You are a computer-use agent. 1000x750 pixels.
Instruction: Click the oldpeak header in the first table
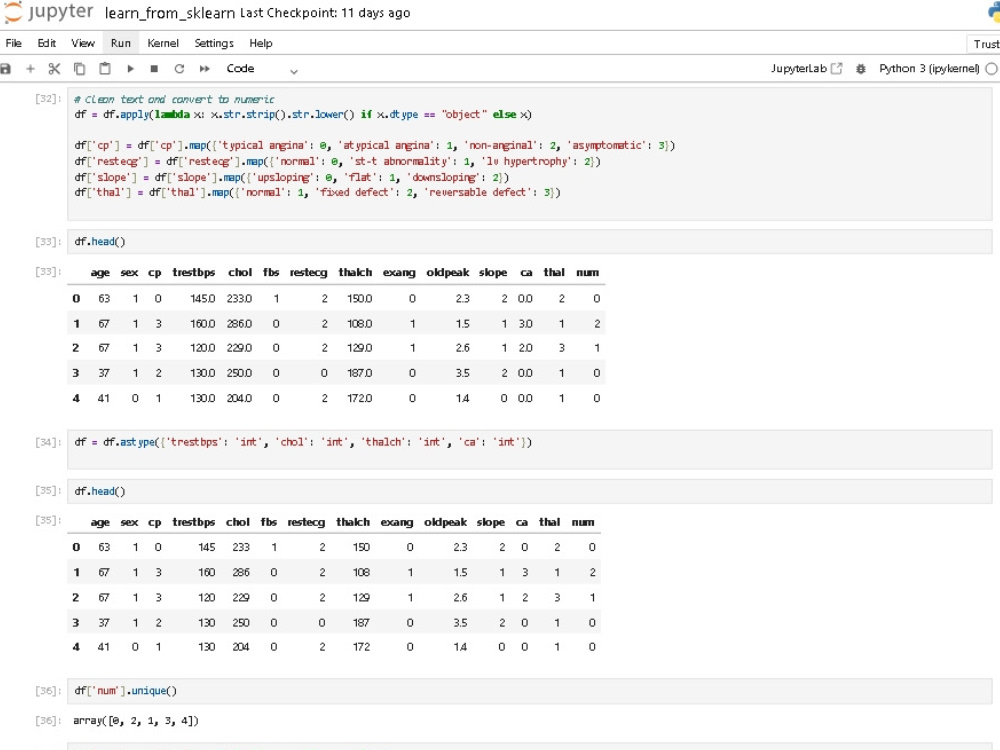[x=448, y=272]
